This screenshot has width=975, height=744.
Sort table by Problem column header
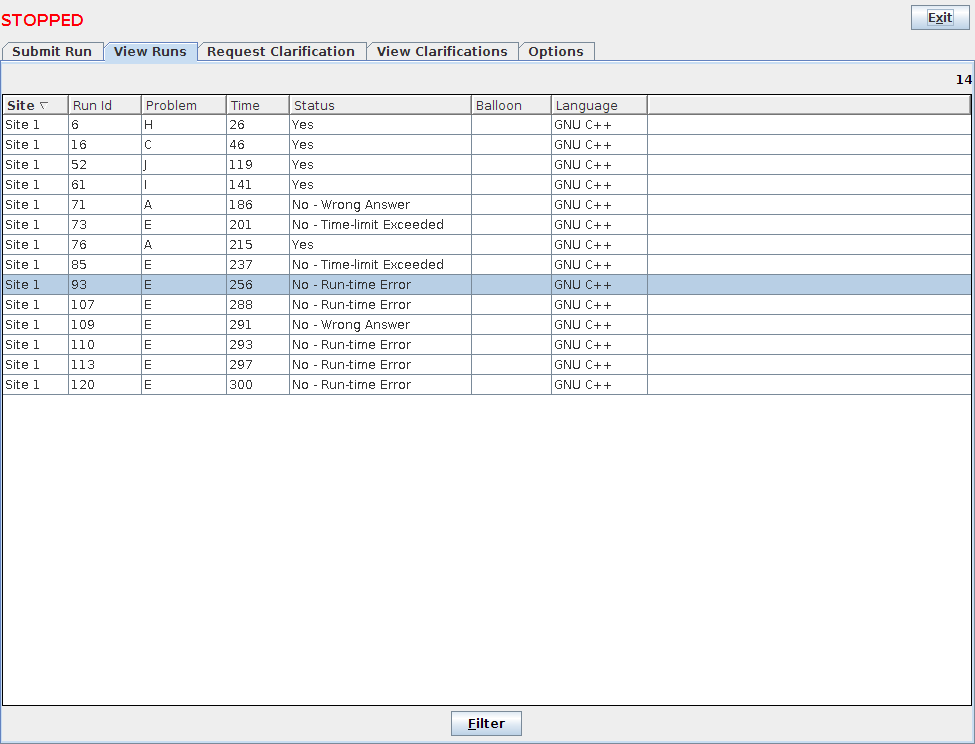[183, 105]
